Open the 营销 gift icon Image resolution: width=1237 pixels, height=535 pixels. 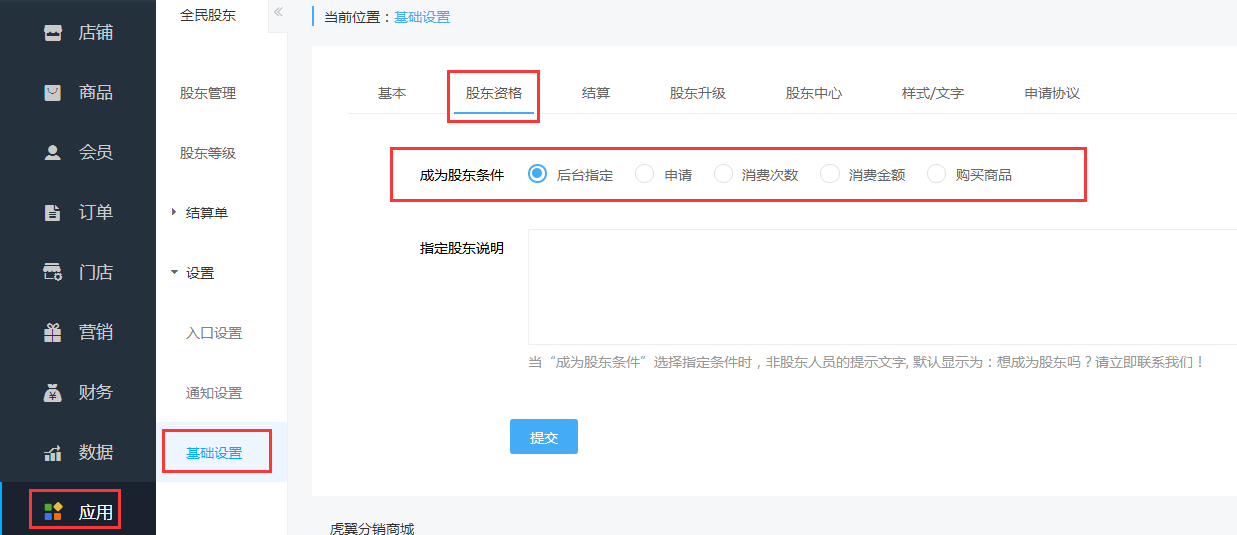click(x=53, y=333)
